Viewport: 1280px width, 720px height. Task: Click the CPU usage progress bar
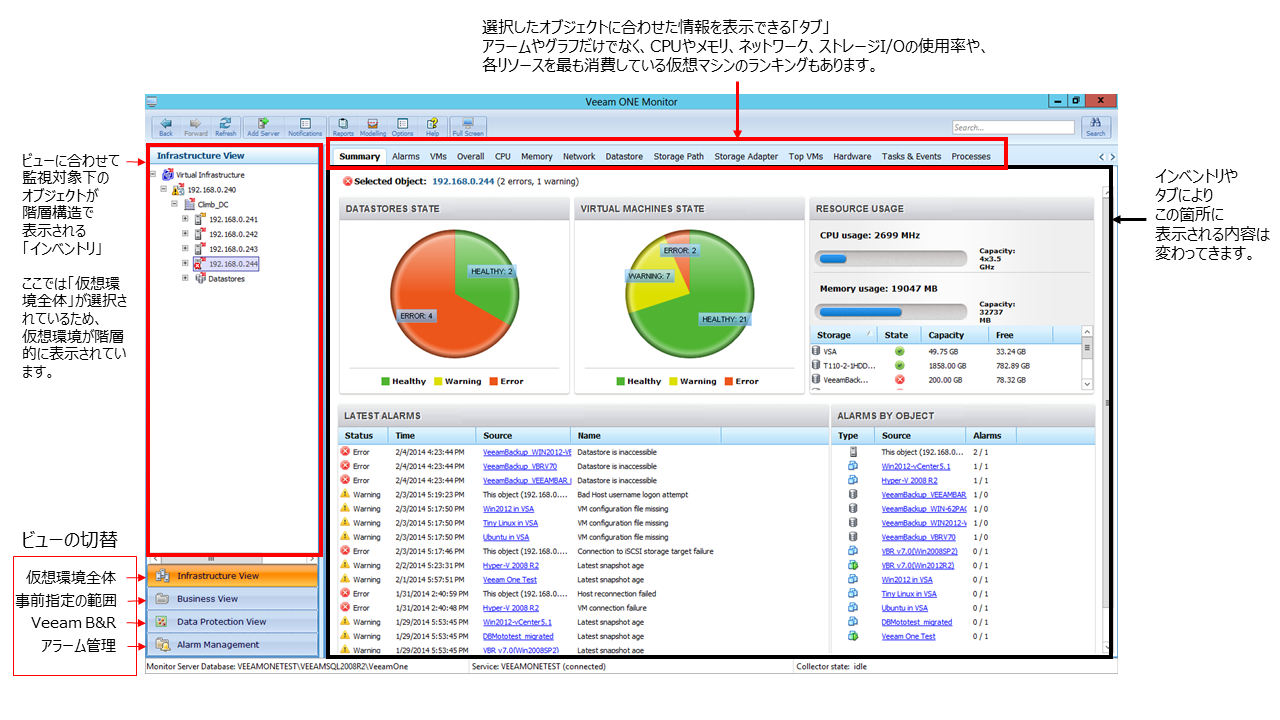(892, 259)
